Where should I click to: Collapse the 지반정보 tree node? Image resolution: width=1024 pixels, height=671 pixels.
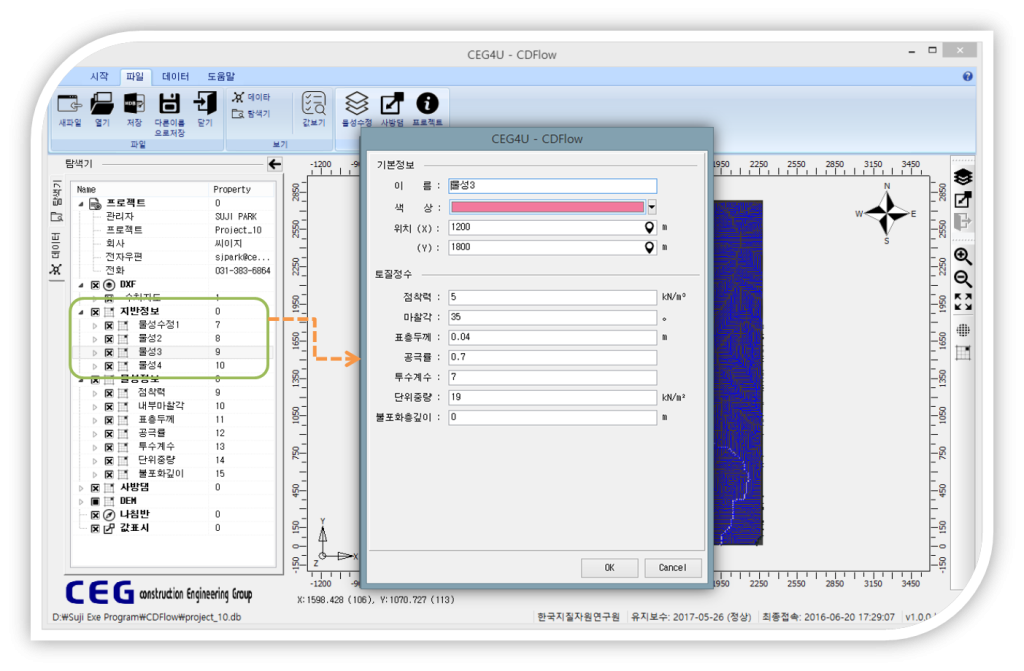[82, 312]
